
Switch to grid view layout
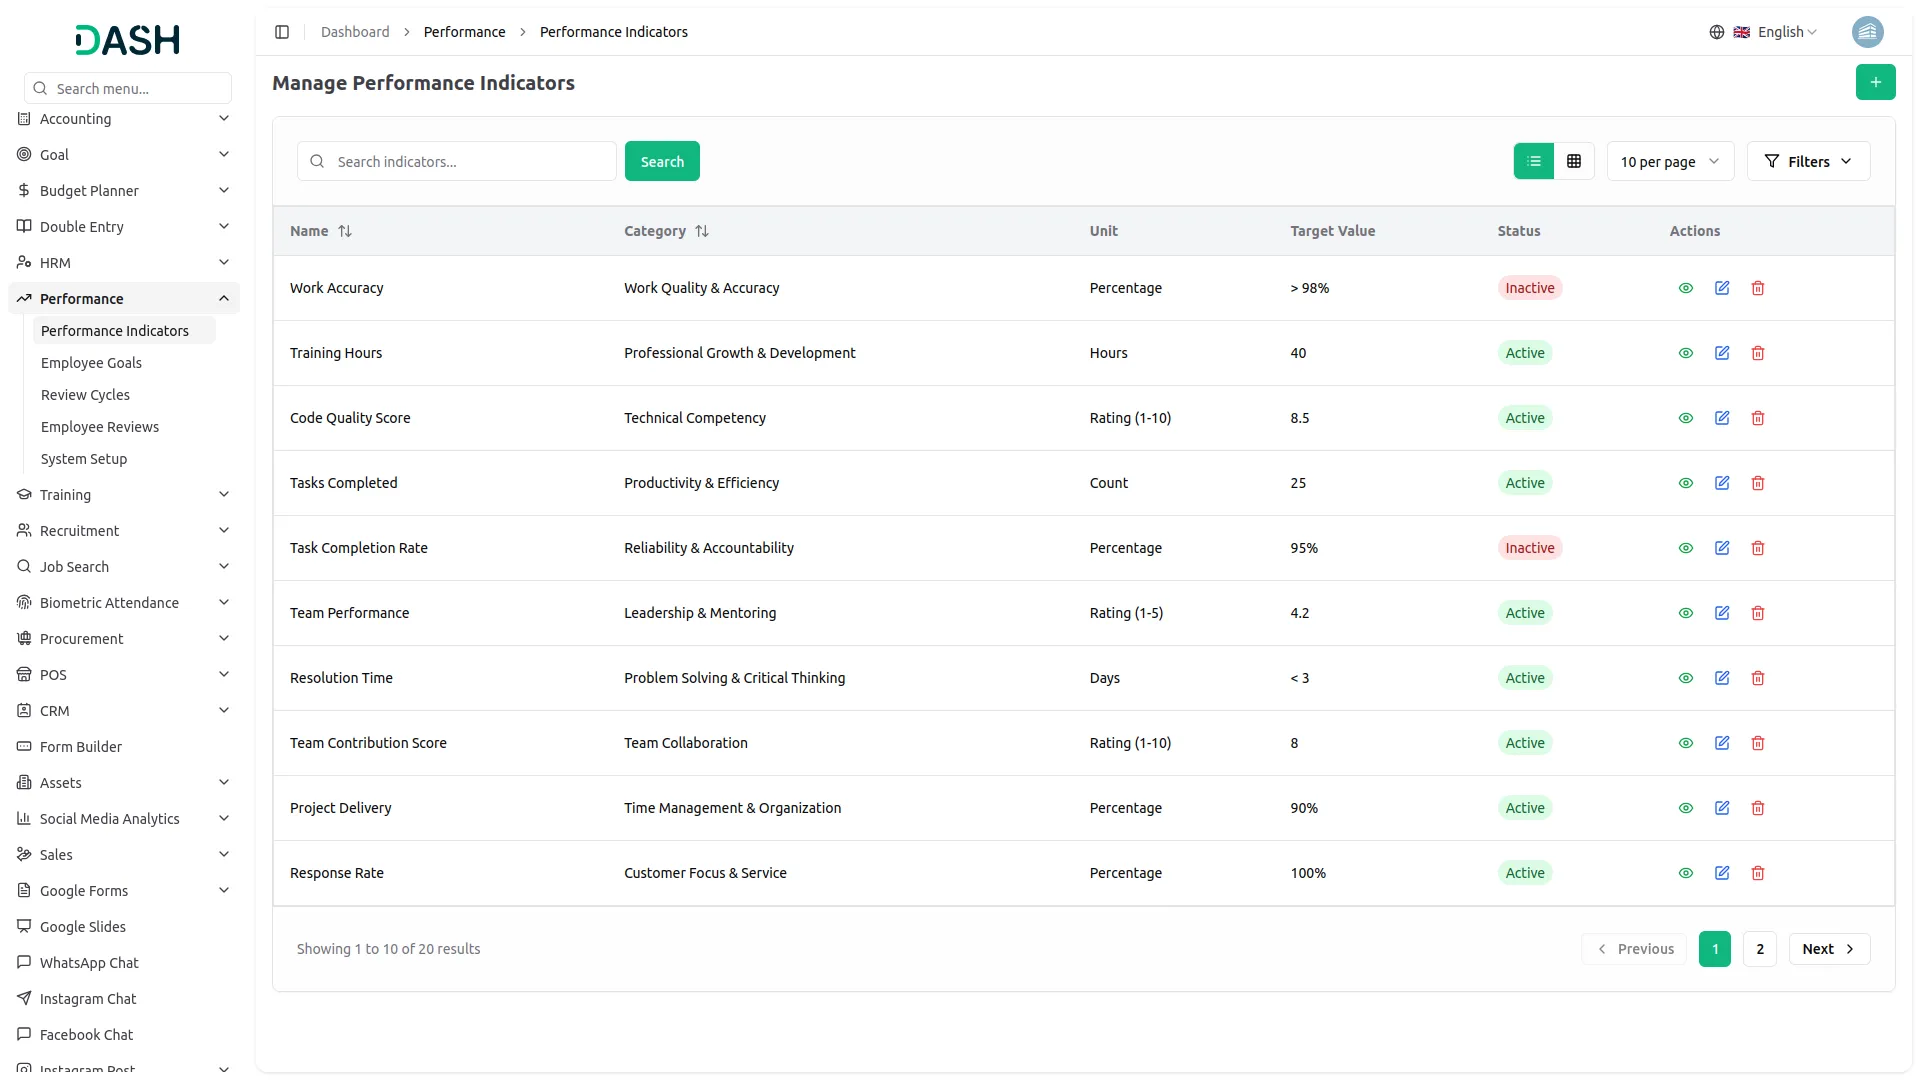point(1573,161)
